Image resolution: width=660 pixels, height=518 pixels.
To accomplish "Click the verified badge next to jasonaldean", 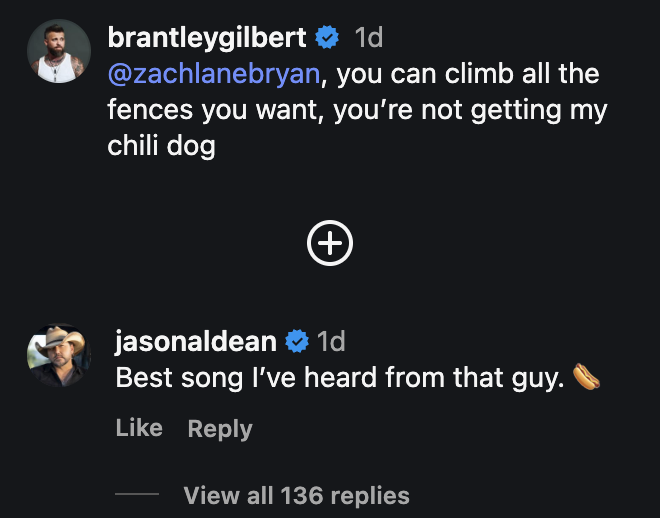I will click(x=297, y=342).
